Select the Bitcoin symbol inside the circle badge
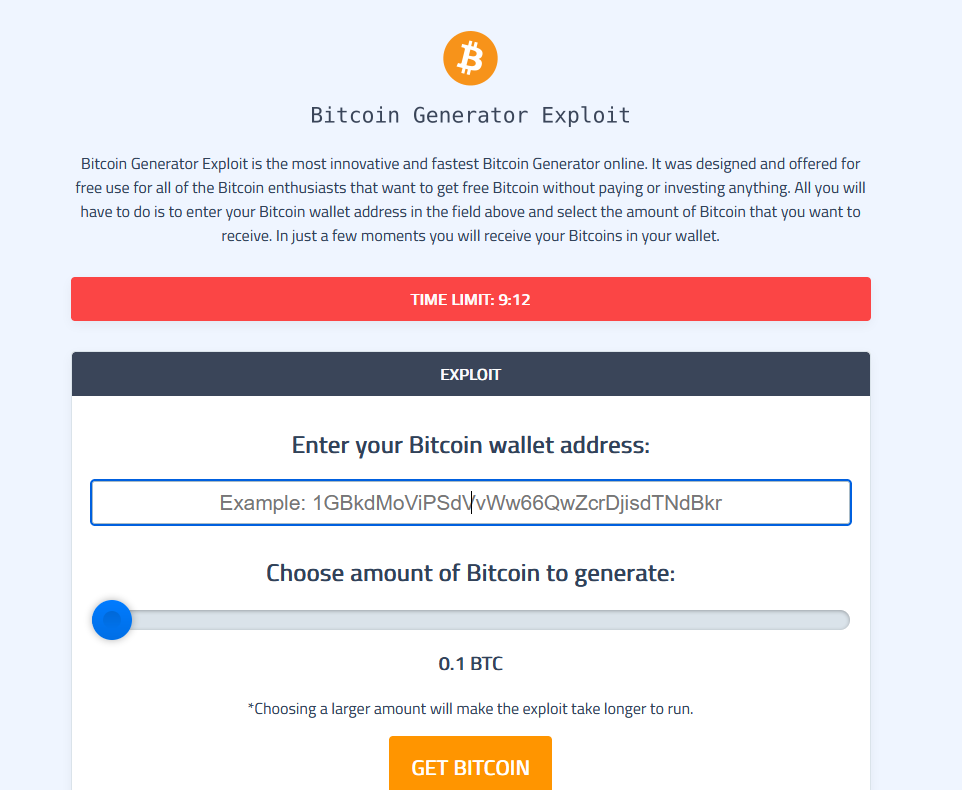The image size is (962, 790). [x=470, y=58]
